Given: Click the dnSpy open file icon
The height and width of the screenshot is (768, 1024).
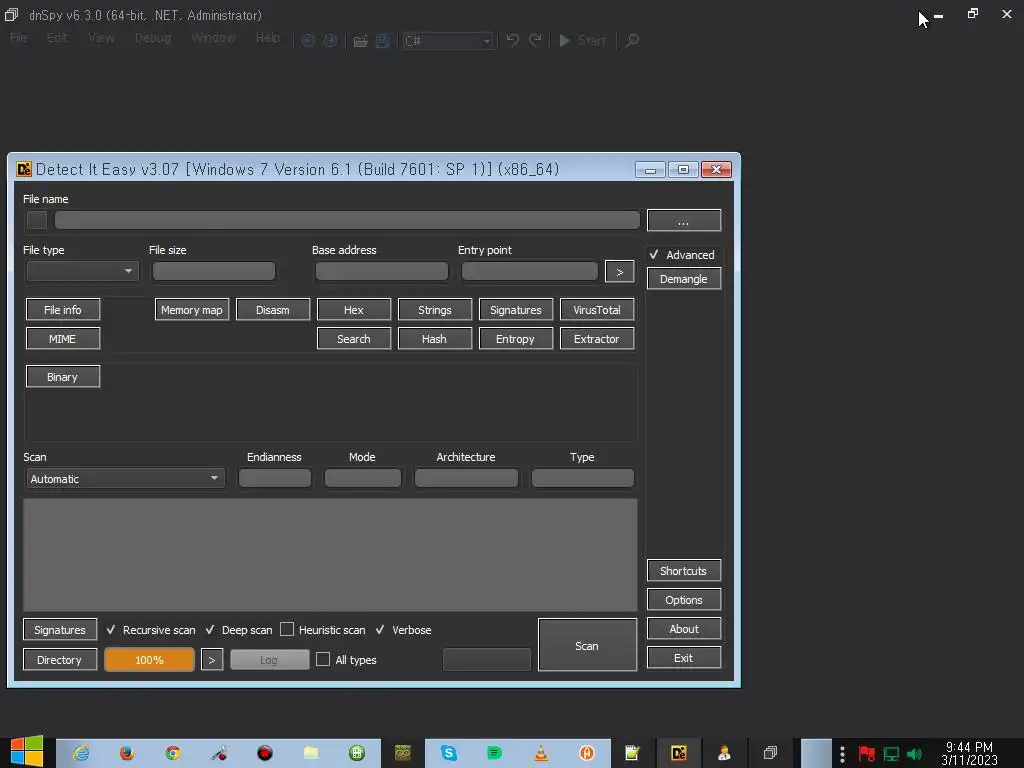Looking at the screenshot, I should 360,41.
